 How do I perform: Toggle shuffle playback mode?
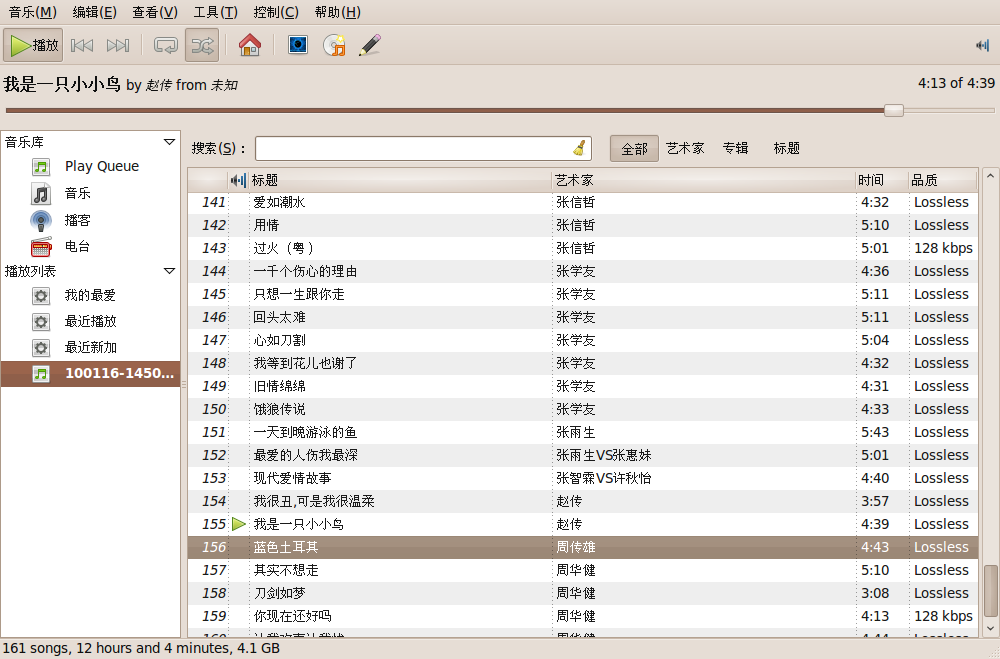click(x=202, y=45)
